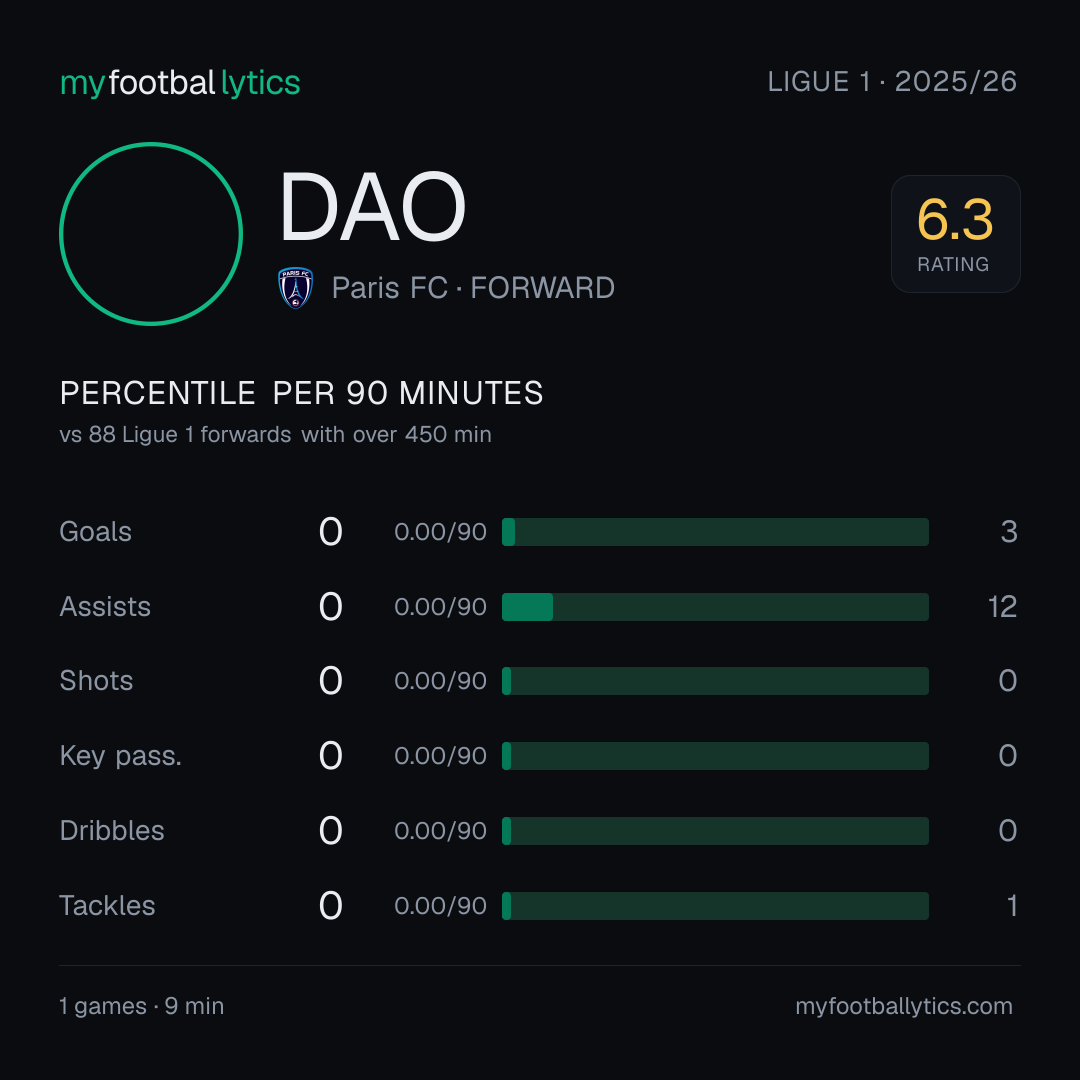Select the DAO player name

click(373, 207)
